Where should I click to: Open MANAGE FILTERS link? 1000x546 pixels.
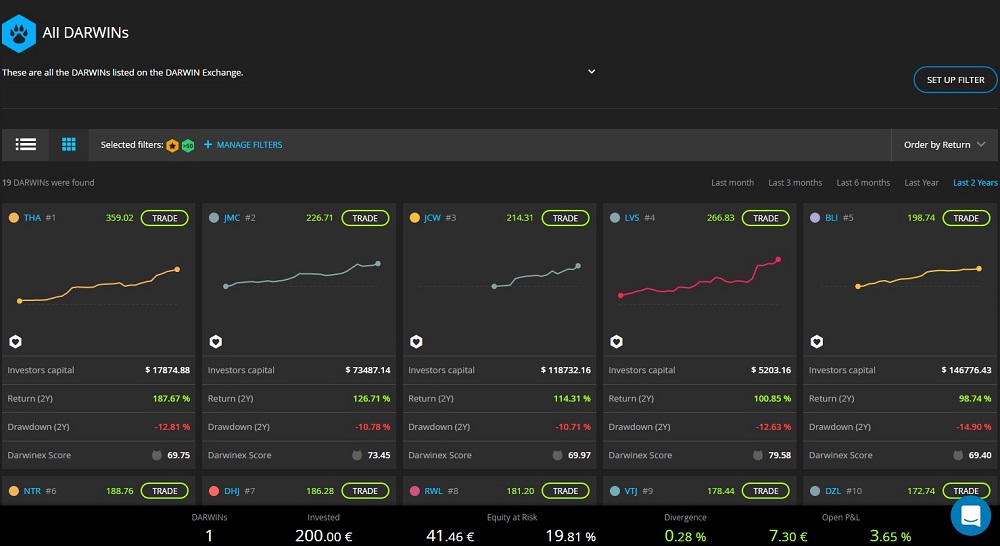pyautogui.click(x=243, y=145)
